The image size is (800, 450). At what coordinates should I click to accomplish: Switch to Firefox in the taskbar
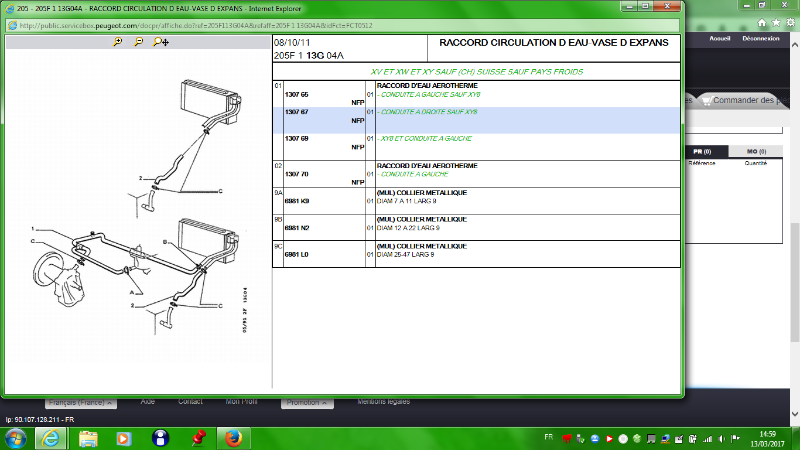coord(233,439)
